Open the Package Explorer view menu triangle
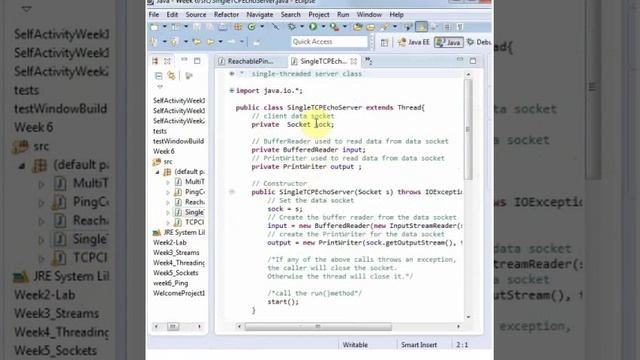This screenshot has height=360, width=640. coord(160,87)
